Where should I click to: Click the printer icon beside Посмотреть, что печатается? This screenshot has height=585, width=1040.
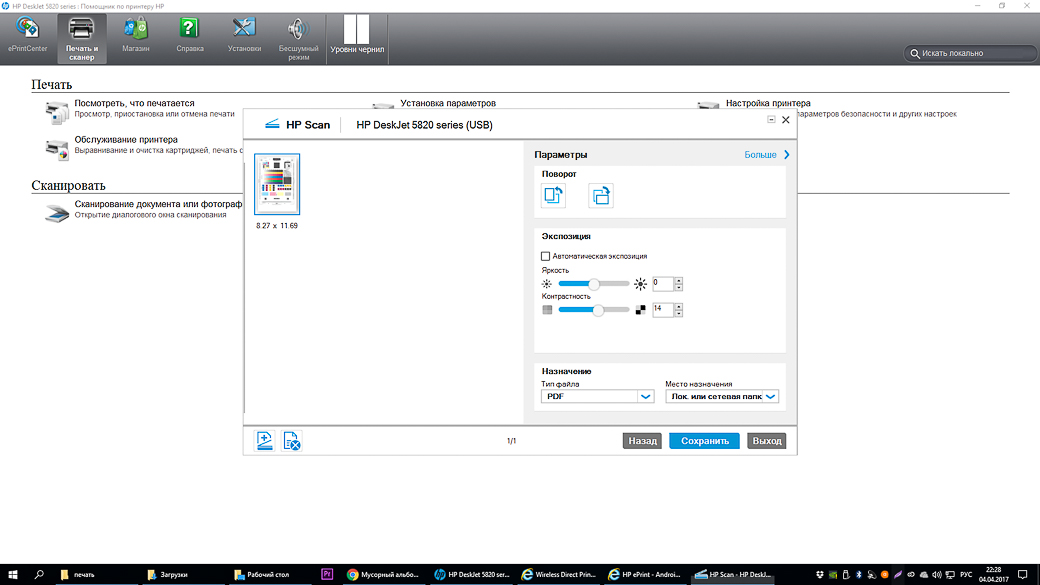[57, 112]
